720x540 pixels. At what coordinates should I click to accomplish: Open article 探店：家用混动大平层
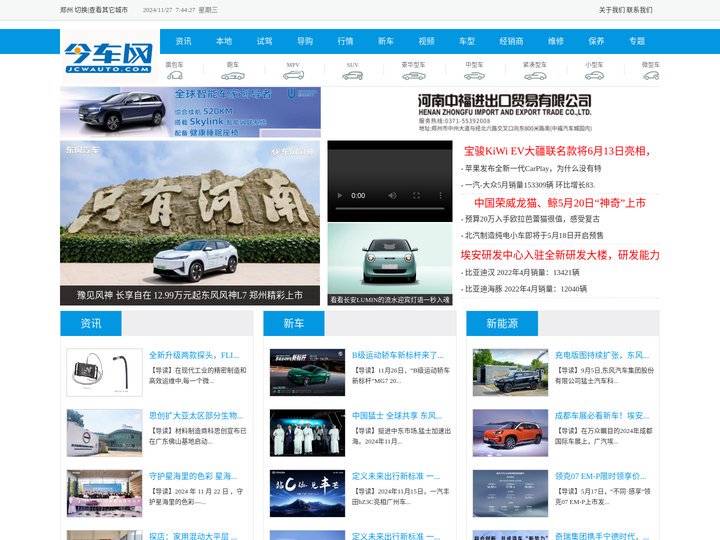(193, 536)
